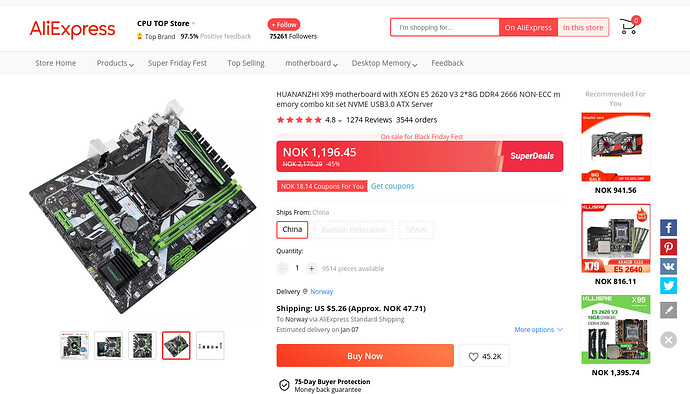
Task: Click the Get coupons link
Action: point(393,186)
